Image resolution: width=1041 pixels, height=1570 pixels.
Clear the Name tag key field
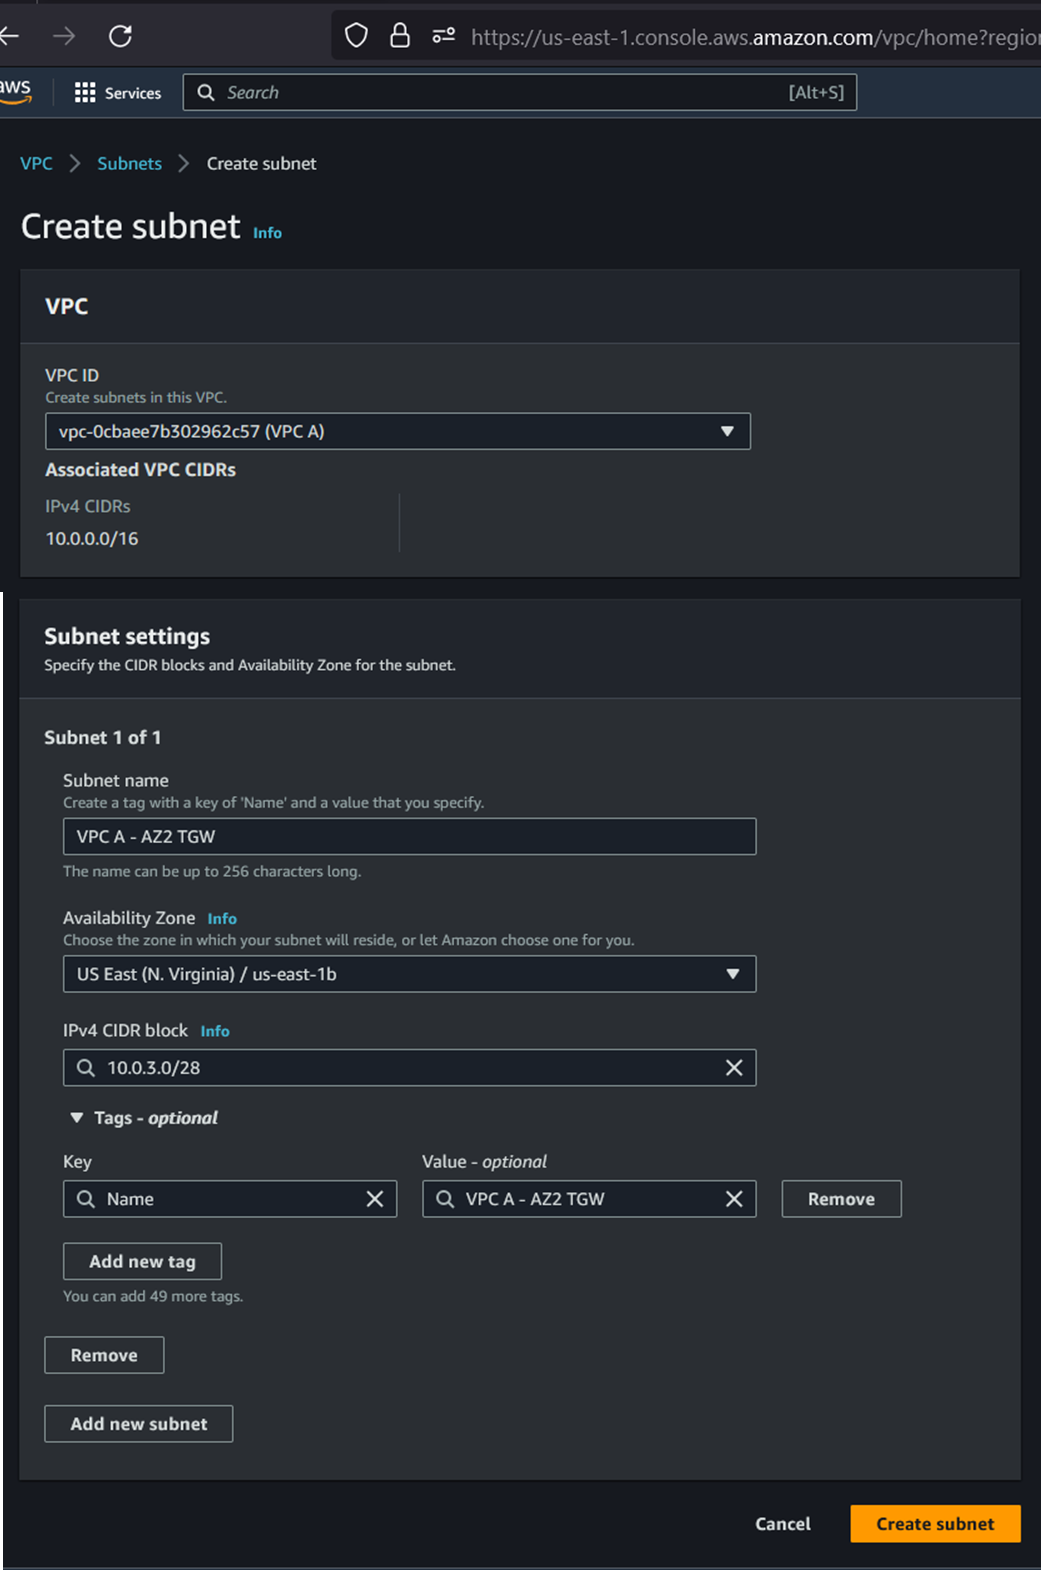click(x=374, y=1199)
